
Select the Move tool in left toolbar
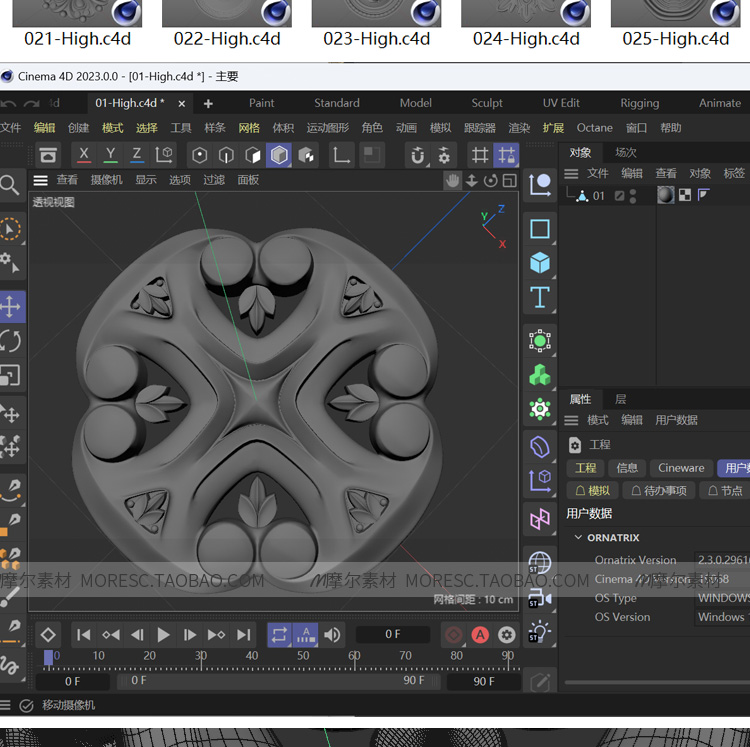point(11,306)
